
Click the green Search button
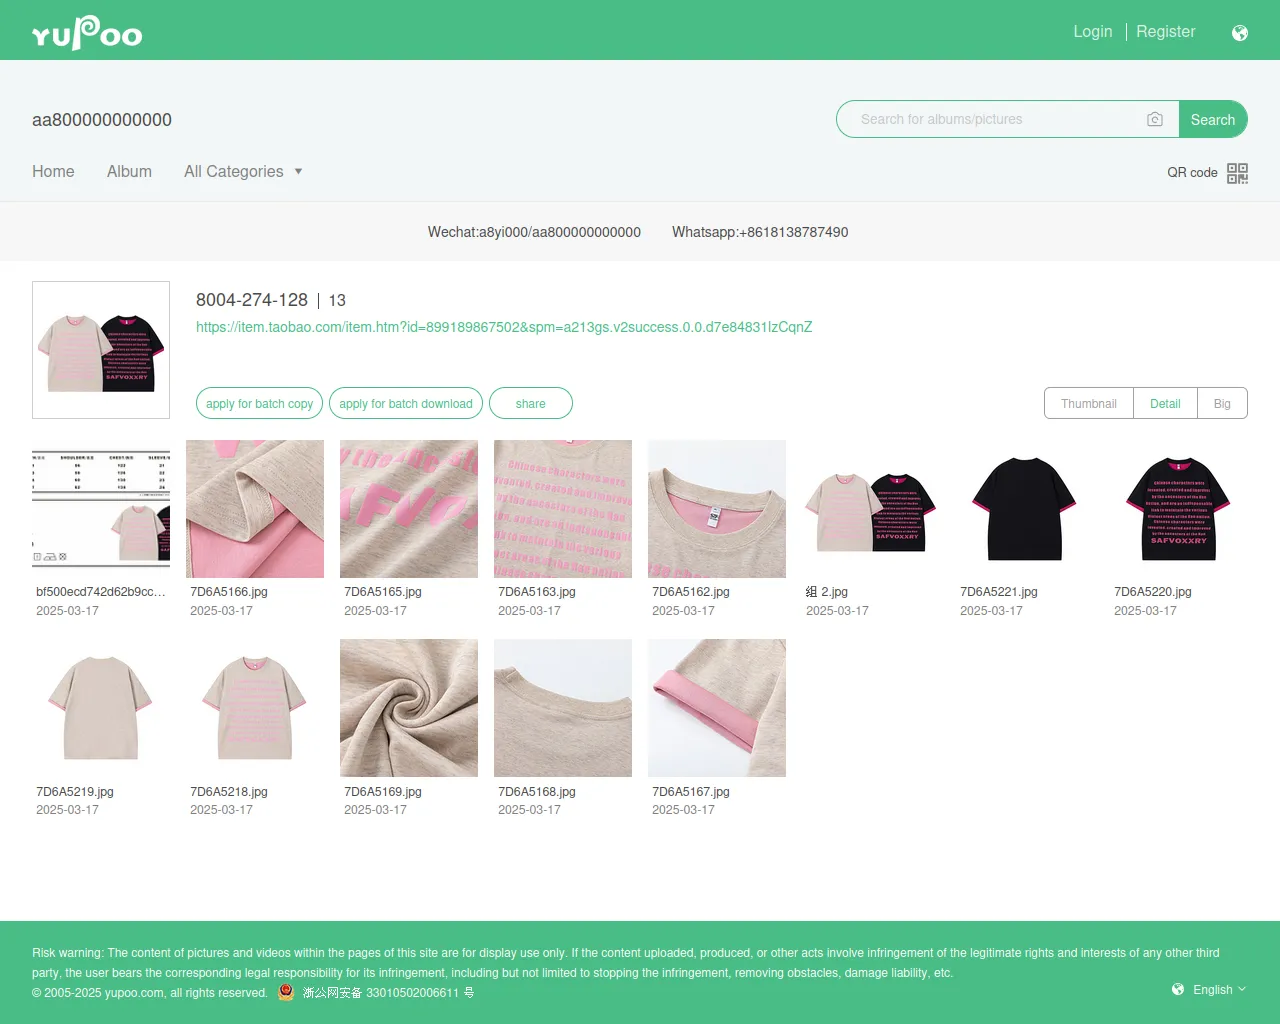[x=1213, y=119]
